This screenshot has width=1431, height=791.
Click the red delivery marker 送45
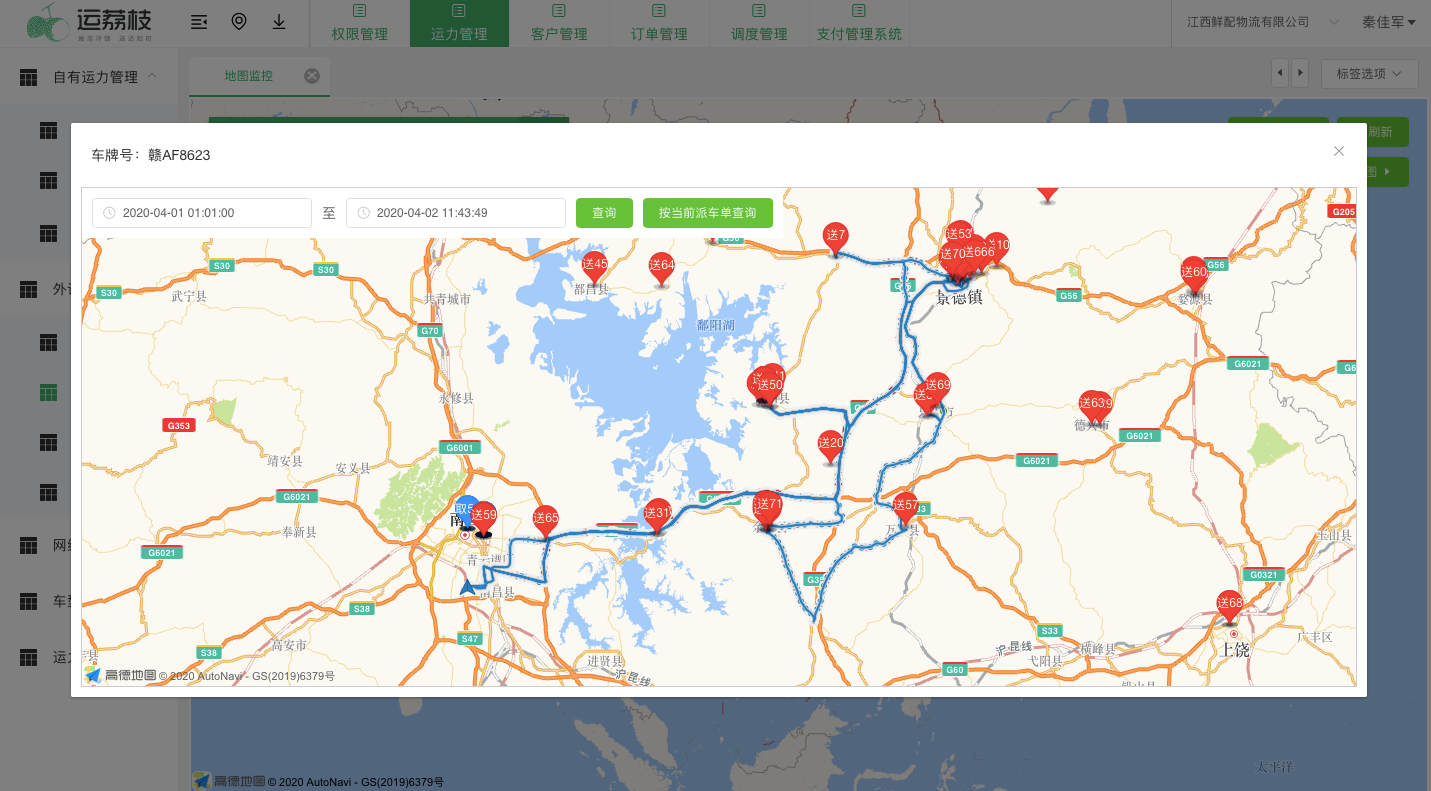point(595,266)
